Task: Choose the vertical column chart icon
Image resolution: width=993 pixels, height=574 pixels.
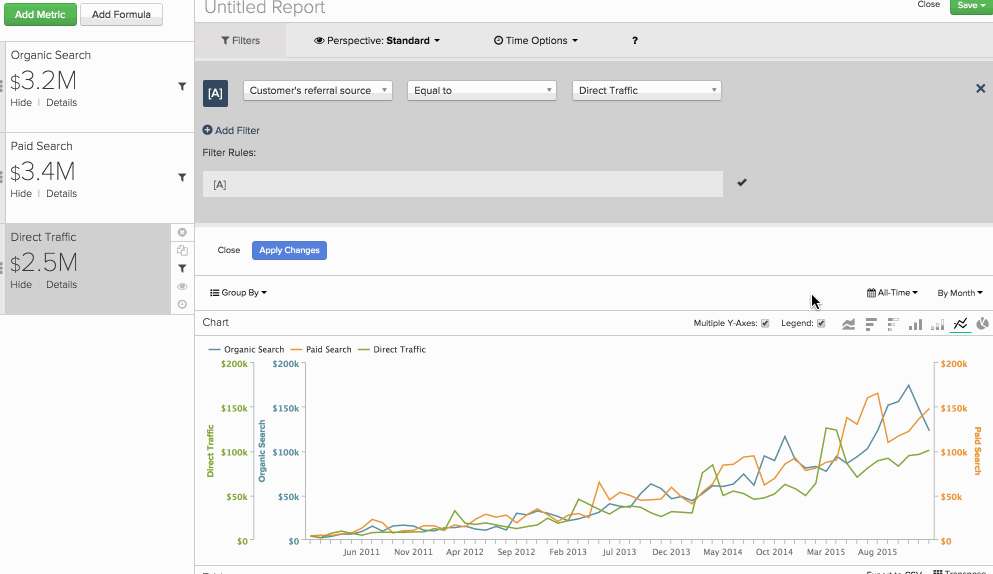Action: click(x=915, y=324)
